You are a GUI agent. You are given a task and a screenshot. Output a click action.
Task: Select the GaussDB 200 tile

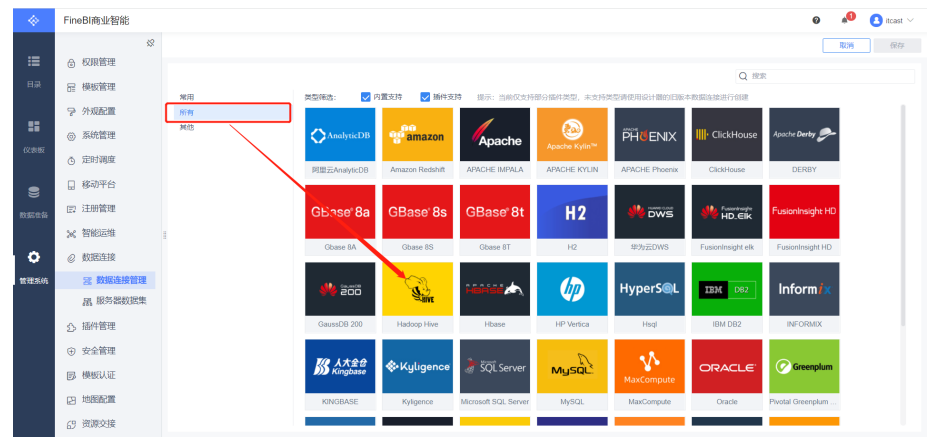pyautogui.click(x=340, y=298)
